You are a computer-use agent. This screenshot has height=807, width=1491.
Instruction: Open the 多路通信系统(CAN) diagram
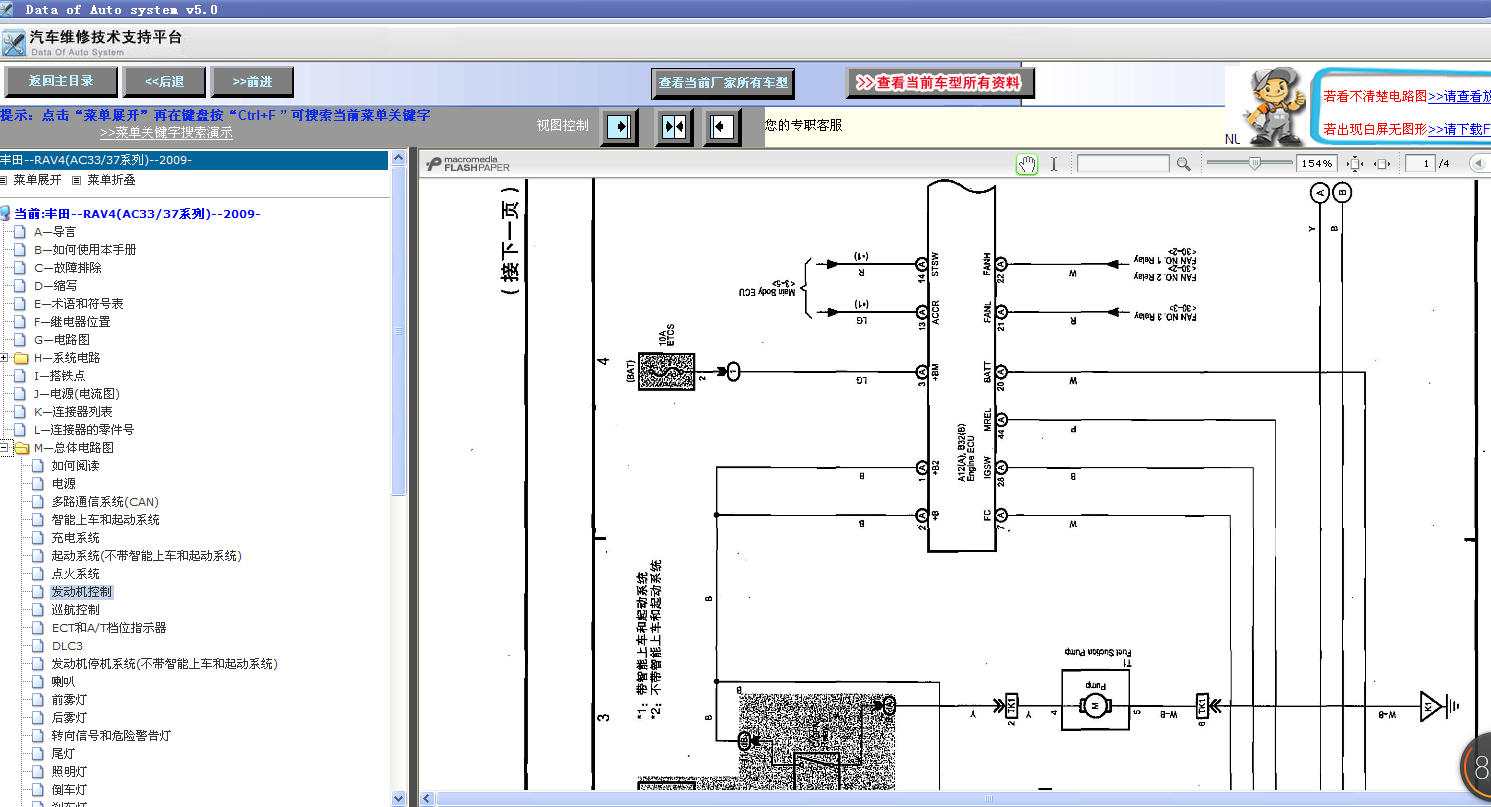point(105,502)
